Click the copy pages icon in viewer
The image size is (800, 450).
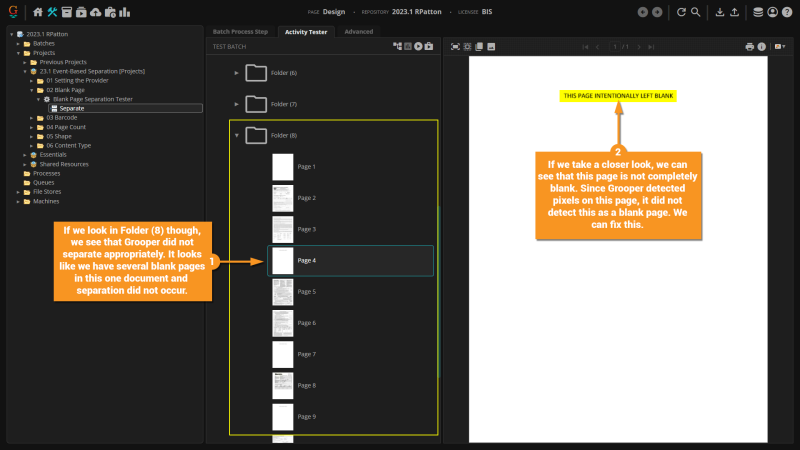tap(479, 46)
